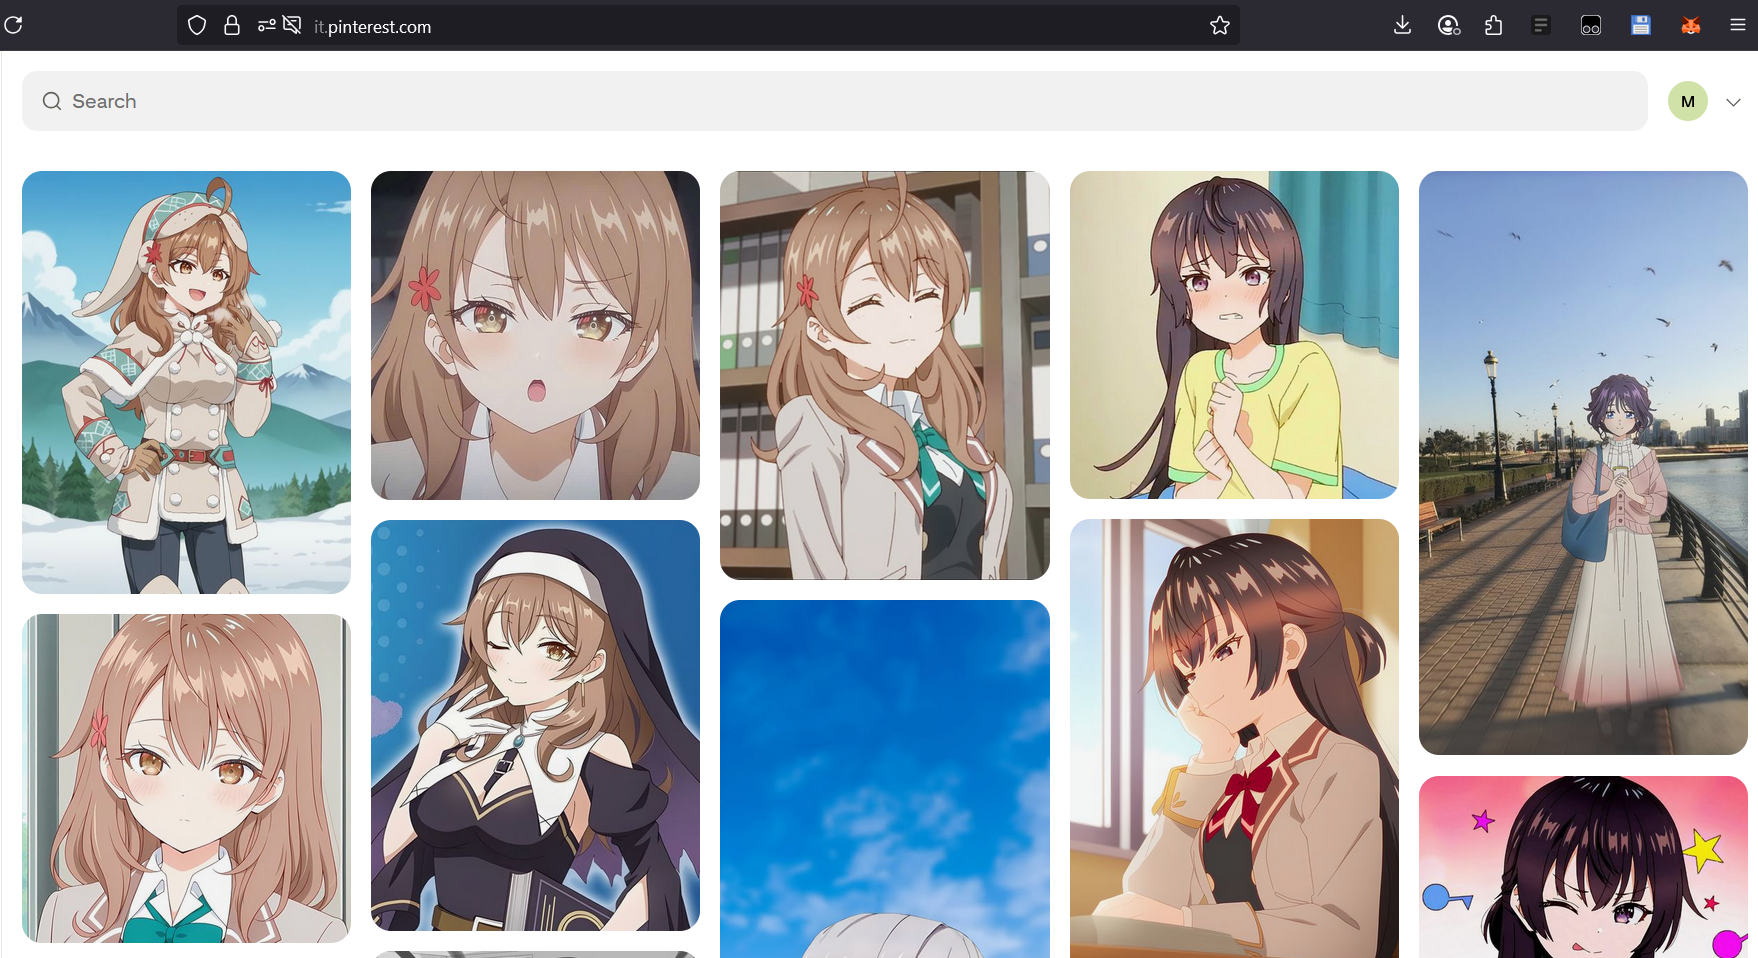Screen dimensions: 1758x958
Task: Open the browser account icon
Action: pyautogui.click(x=1448, y=26)
